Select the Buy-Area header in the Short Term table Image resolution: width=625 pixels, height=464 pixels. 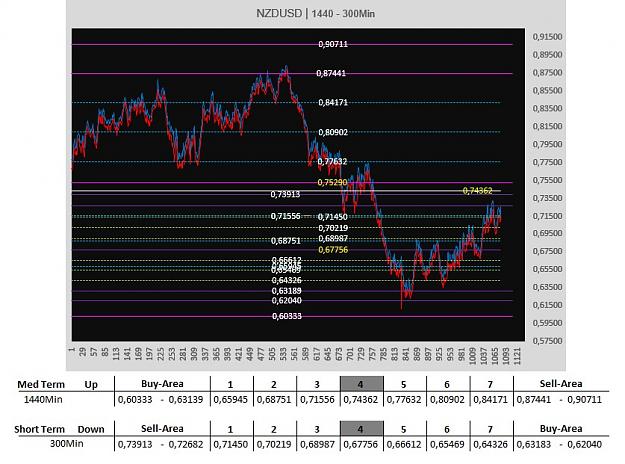pyautogui.click(x=561, y=429)
